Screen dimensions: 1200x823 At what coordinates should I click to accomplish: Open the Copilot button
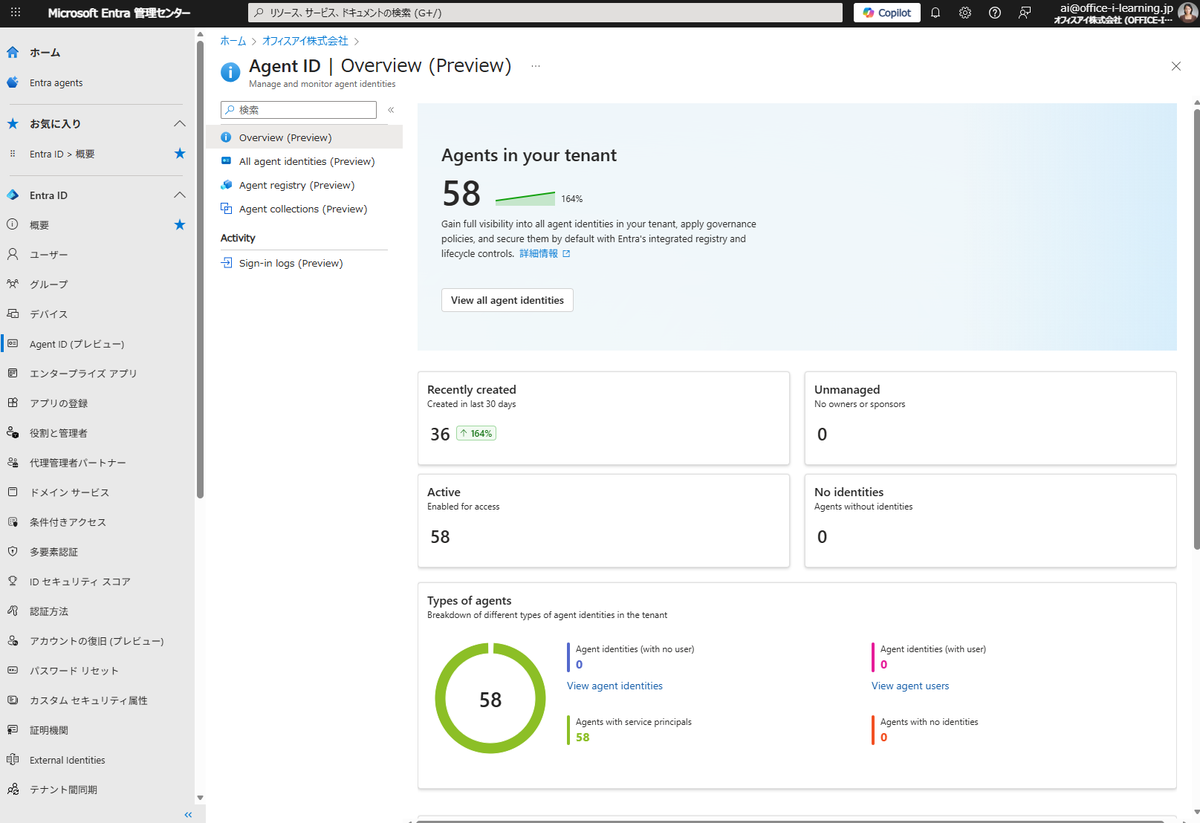pyautogui.click(x=886, y=13)
